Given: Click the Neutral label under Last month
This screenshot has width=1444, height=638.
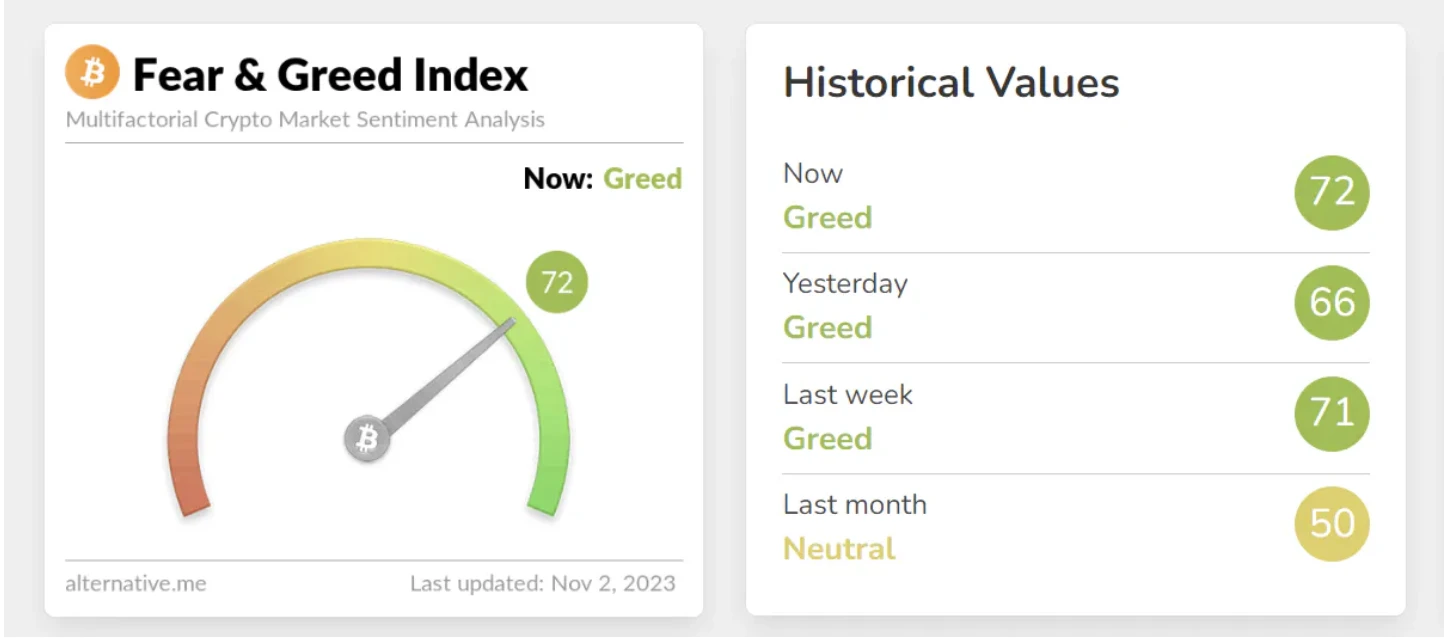Looking at the screenshot, I should click(839, 548).
